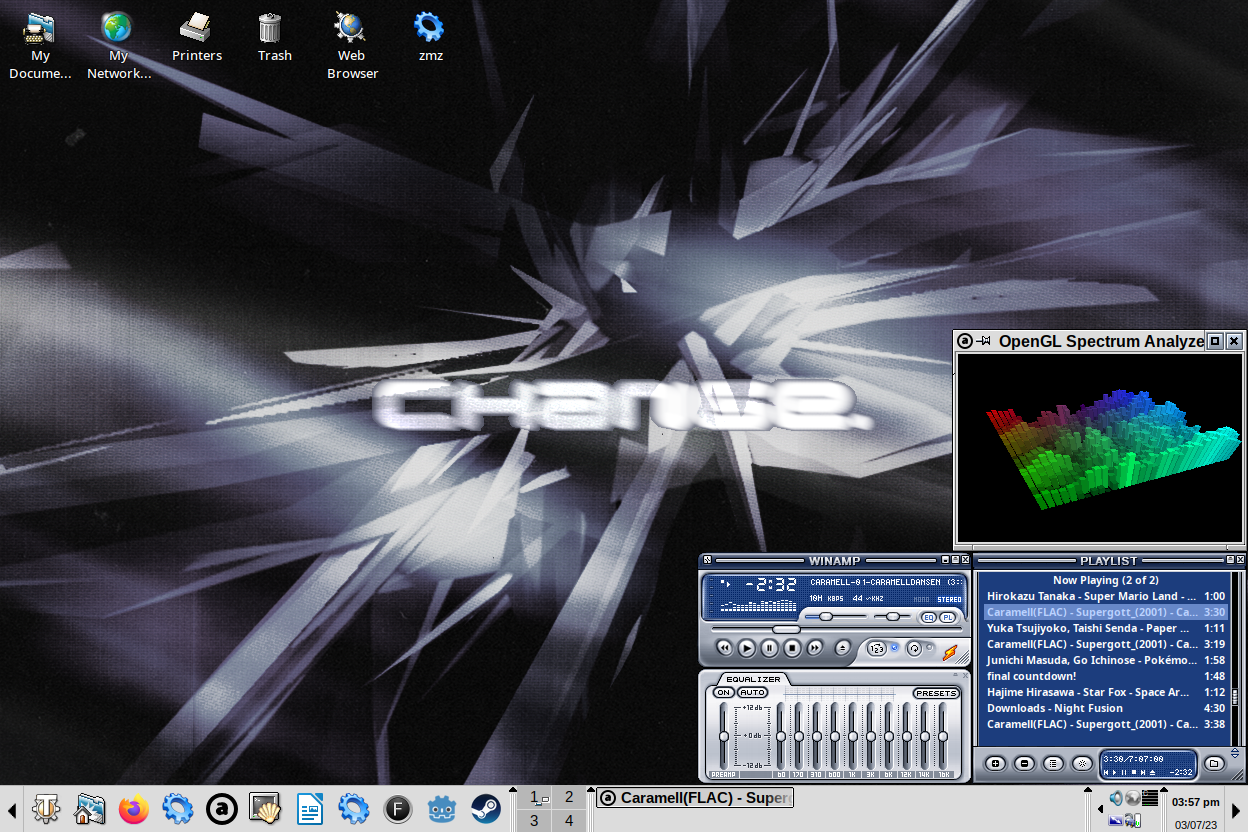Launch Firefox from the panel
This screenshot has width=1248, height=832.
tap(134, 809)
